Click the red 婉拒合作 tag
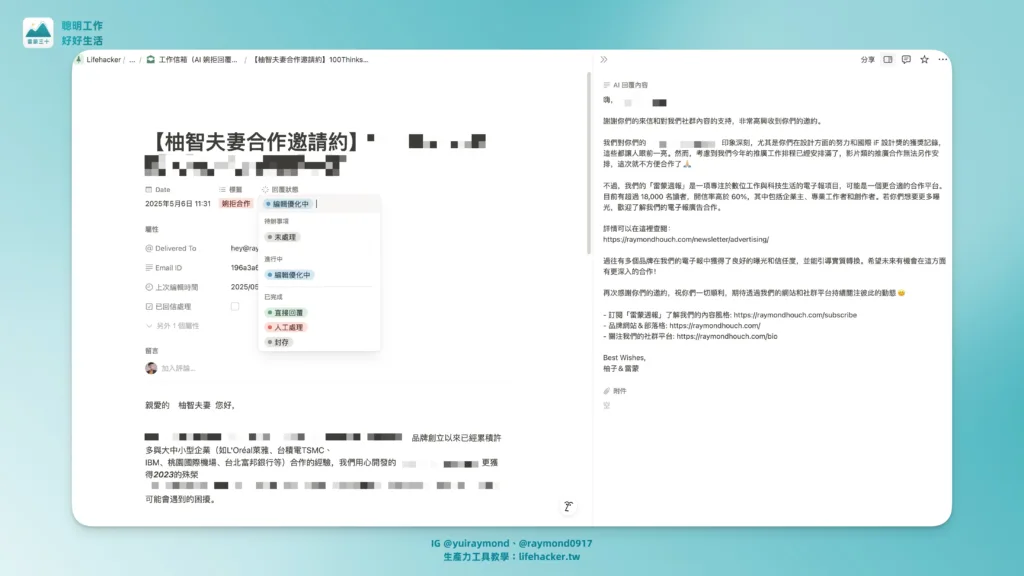1024x576 pixels. coord(239,203)
